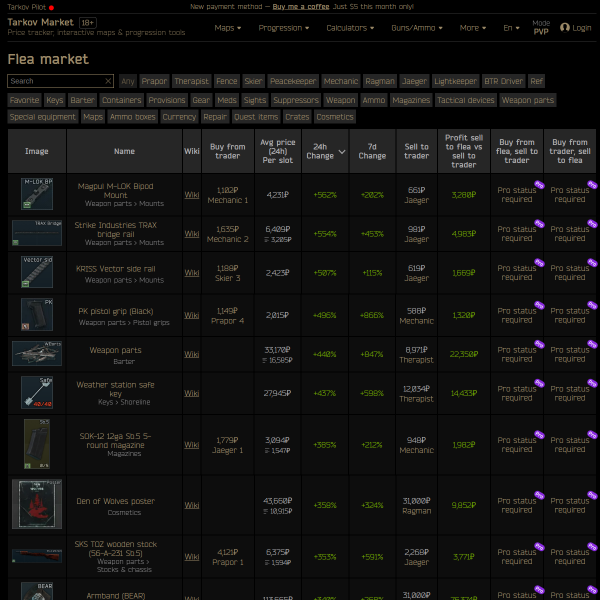Image resolution: width=600 pixels, height=600 pixels.
Task: Open SOK-12 magazine item image
Action: point(37,444)
